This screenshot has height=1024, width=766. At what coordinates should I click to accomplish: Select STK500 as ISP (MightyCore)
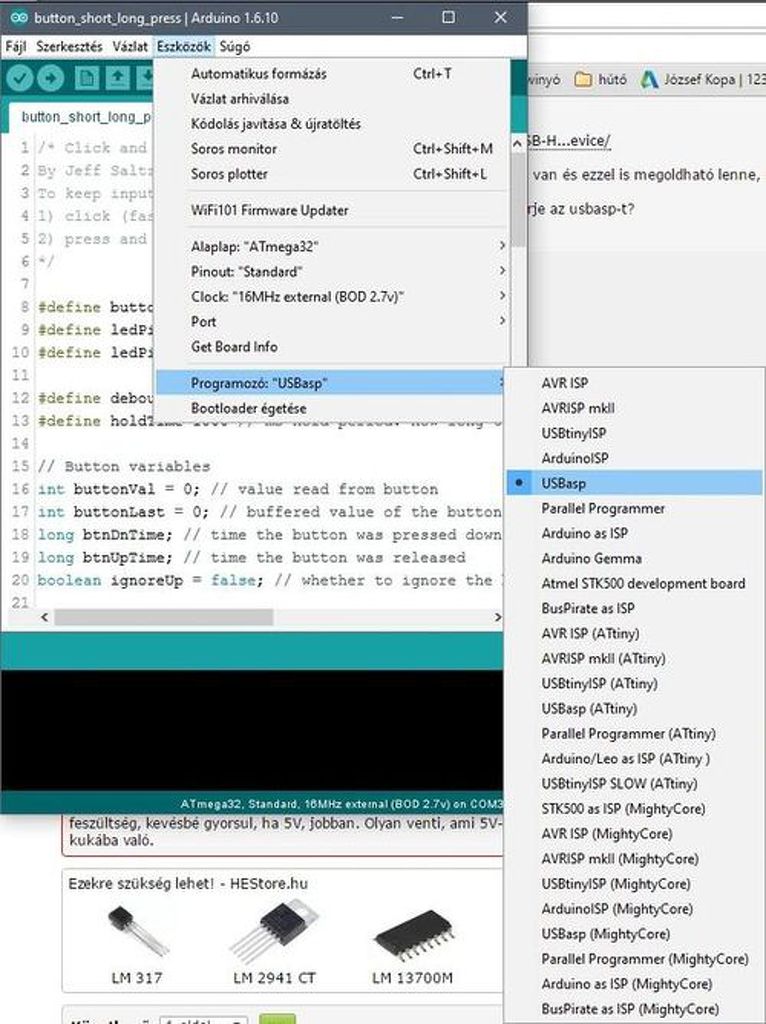tap(633, 808)
